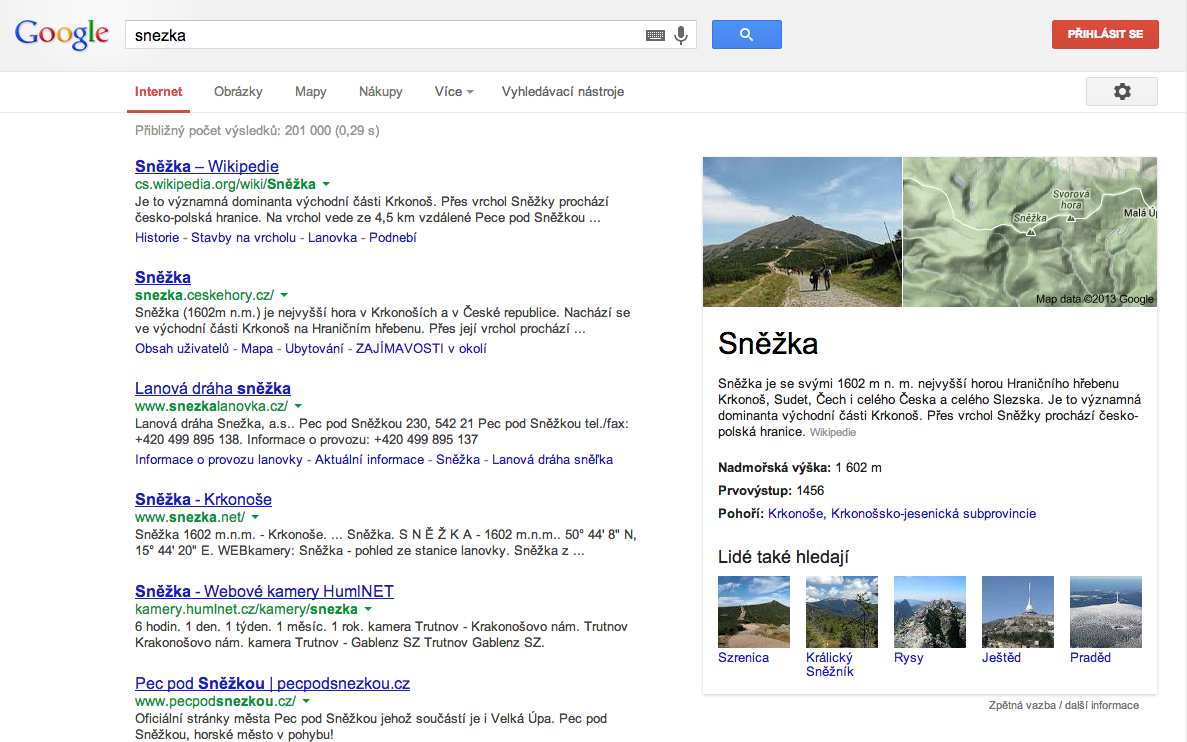Expand arrow next to www.pecpodsnezkou.cz/
Screen dimensions: 1187x742
click(x=306, y=701)
